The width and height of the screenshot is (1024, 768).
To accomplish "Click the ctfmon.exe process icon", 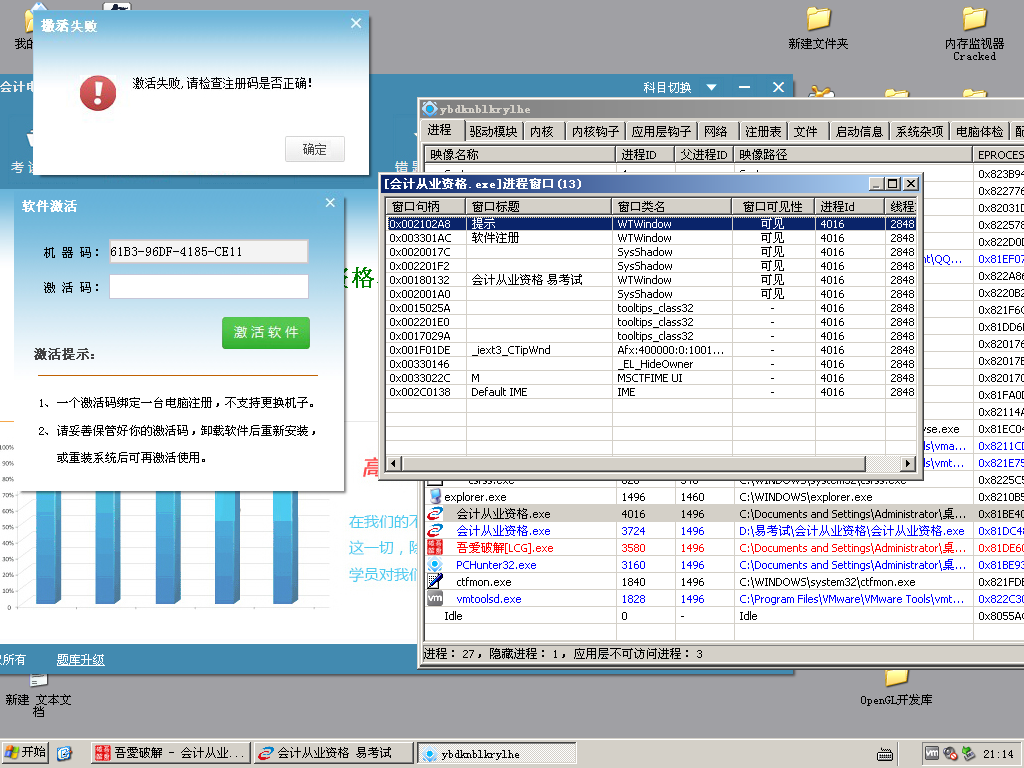I will tap(435, 581).
